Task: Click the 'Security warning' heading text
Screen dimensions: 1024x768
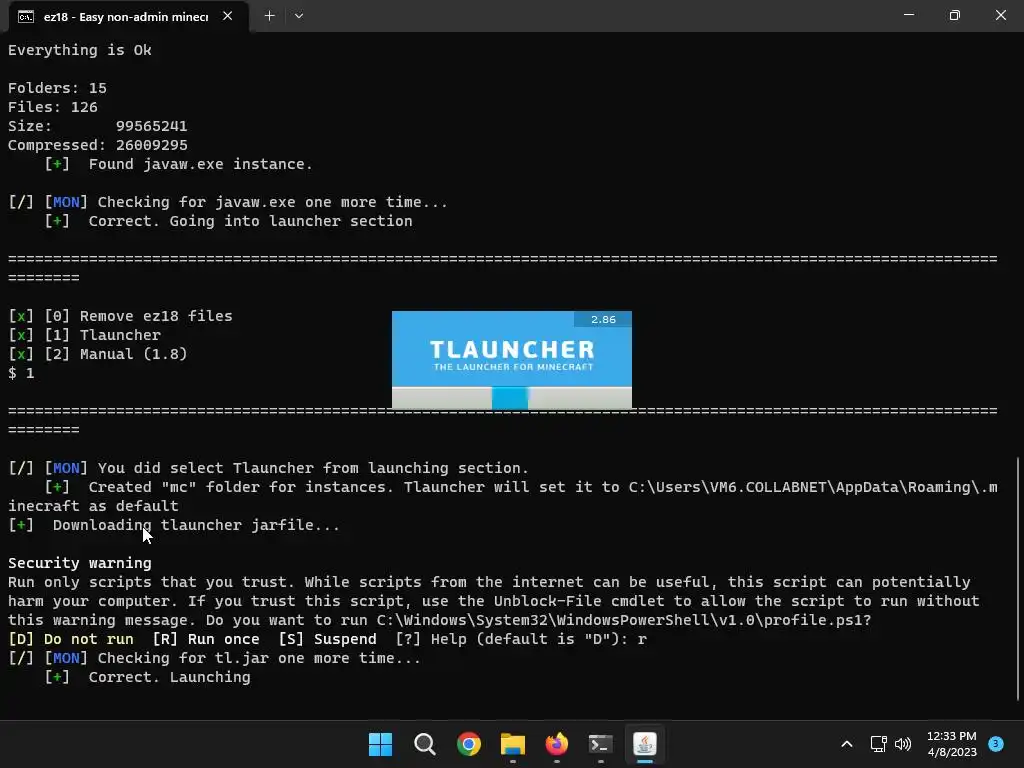Action: click(x=80, y=563)
